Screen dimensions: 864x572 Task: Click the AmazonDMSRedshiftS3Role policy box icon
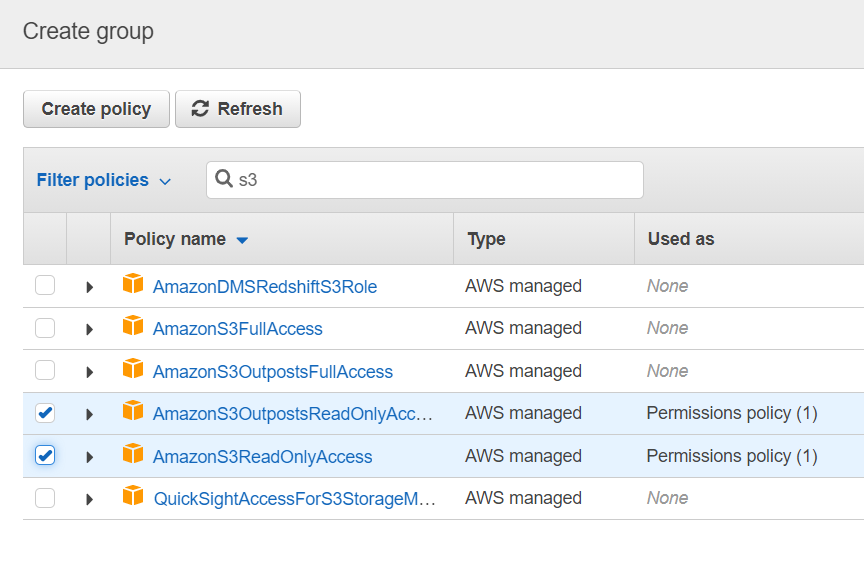pyautogui.click(x=133, y=285)
